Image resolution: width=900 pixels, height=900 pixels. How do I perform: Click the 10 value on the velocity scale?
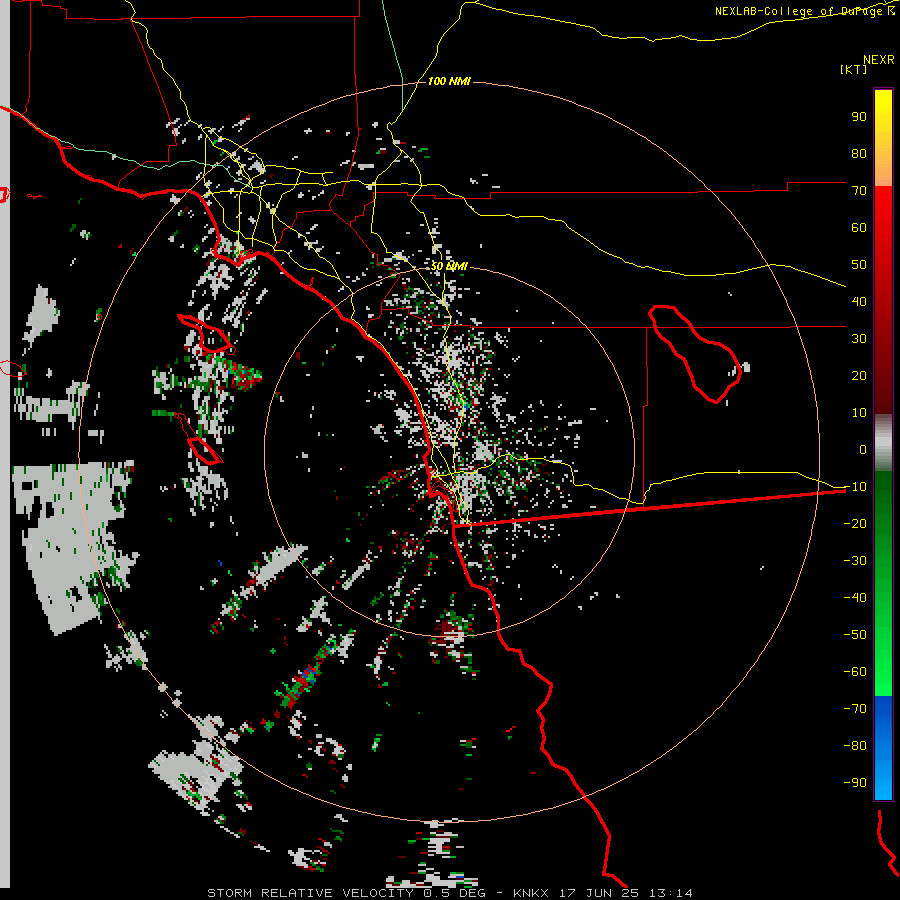[859, 413]
